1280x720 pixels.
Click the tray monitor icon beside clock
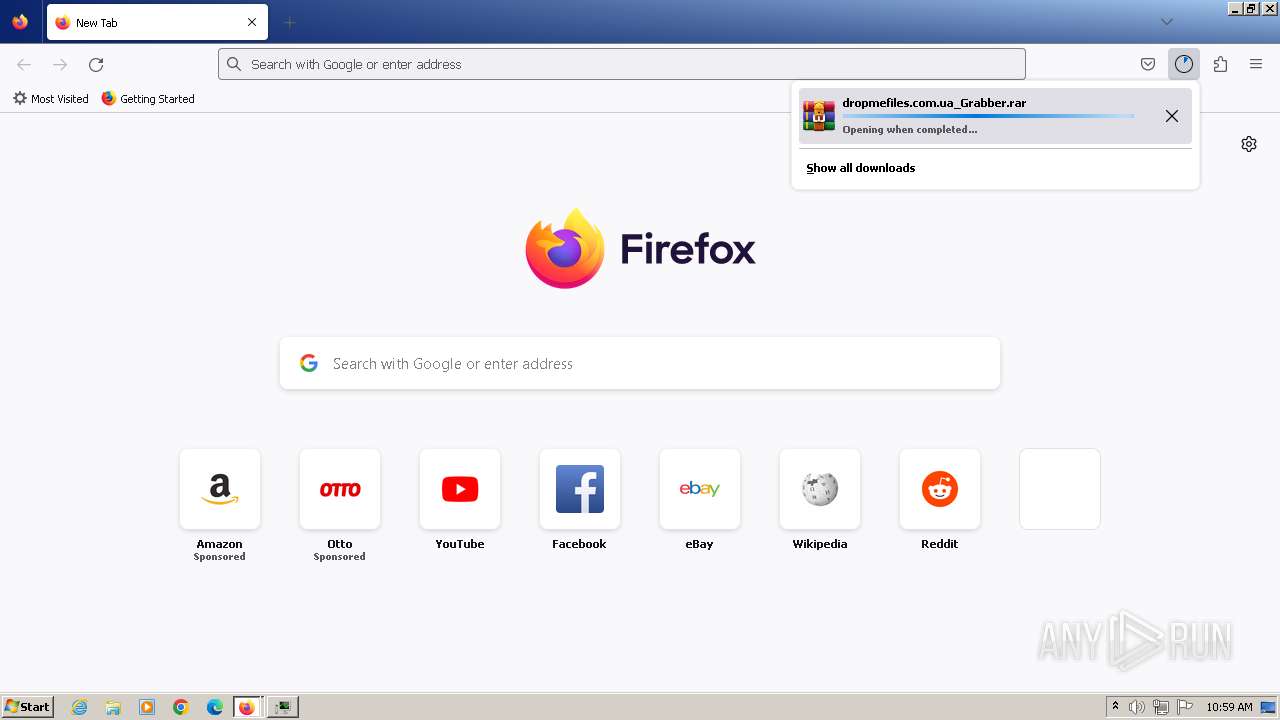(x=1268, y=707)
